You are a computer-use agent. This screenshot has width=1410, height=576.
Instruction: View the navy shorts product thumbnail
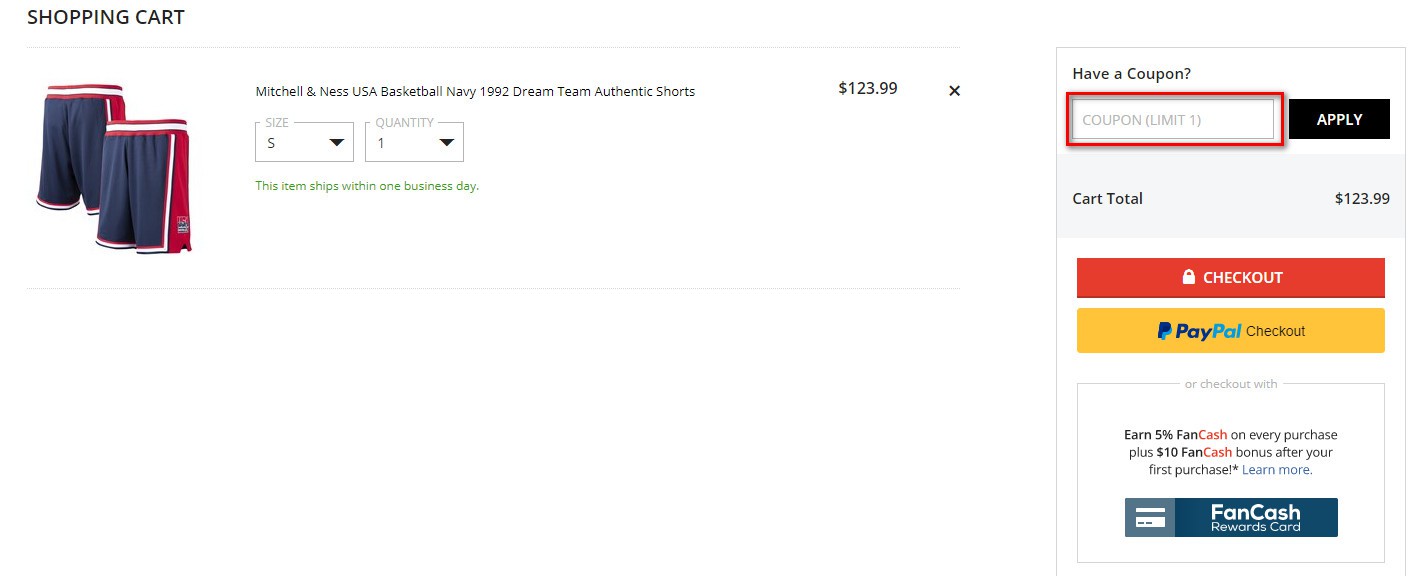click(114, 168)
